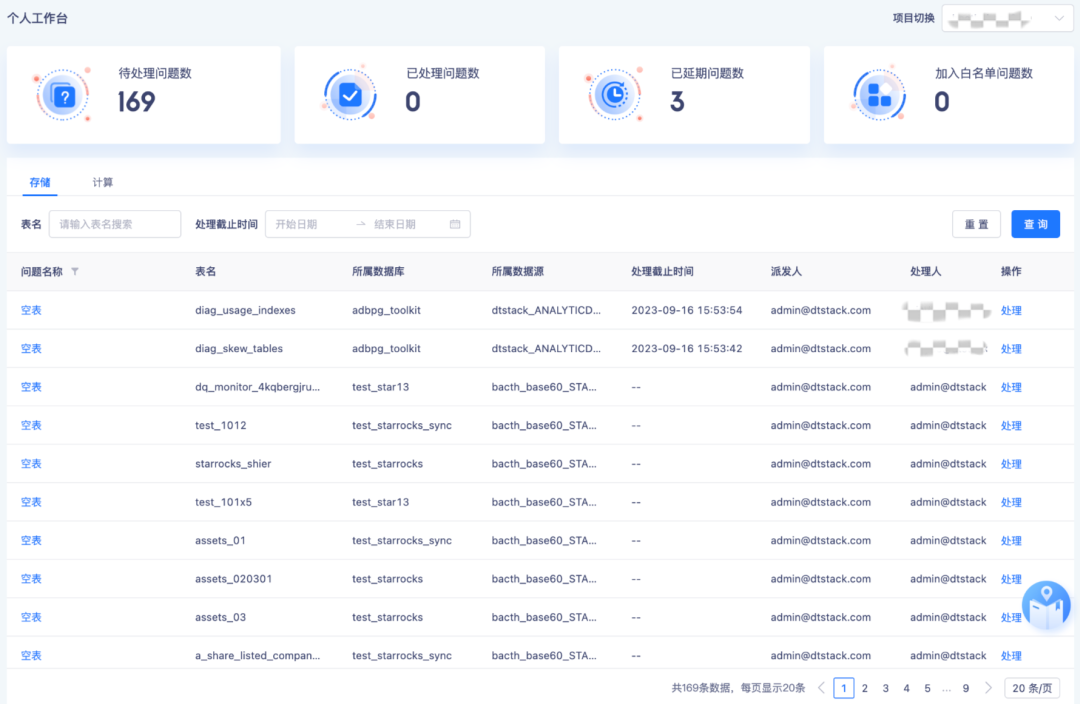
Task: Click the whitelist issues grid icon
Action: click(879, 95)
